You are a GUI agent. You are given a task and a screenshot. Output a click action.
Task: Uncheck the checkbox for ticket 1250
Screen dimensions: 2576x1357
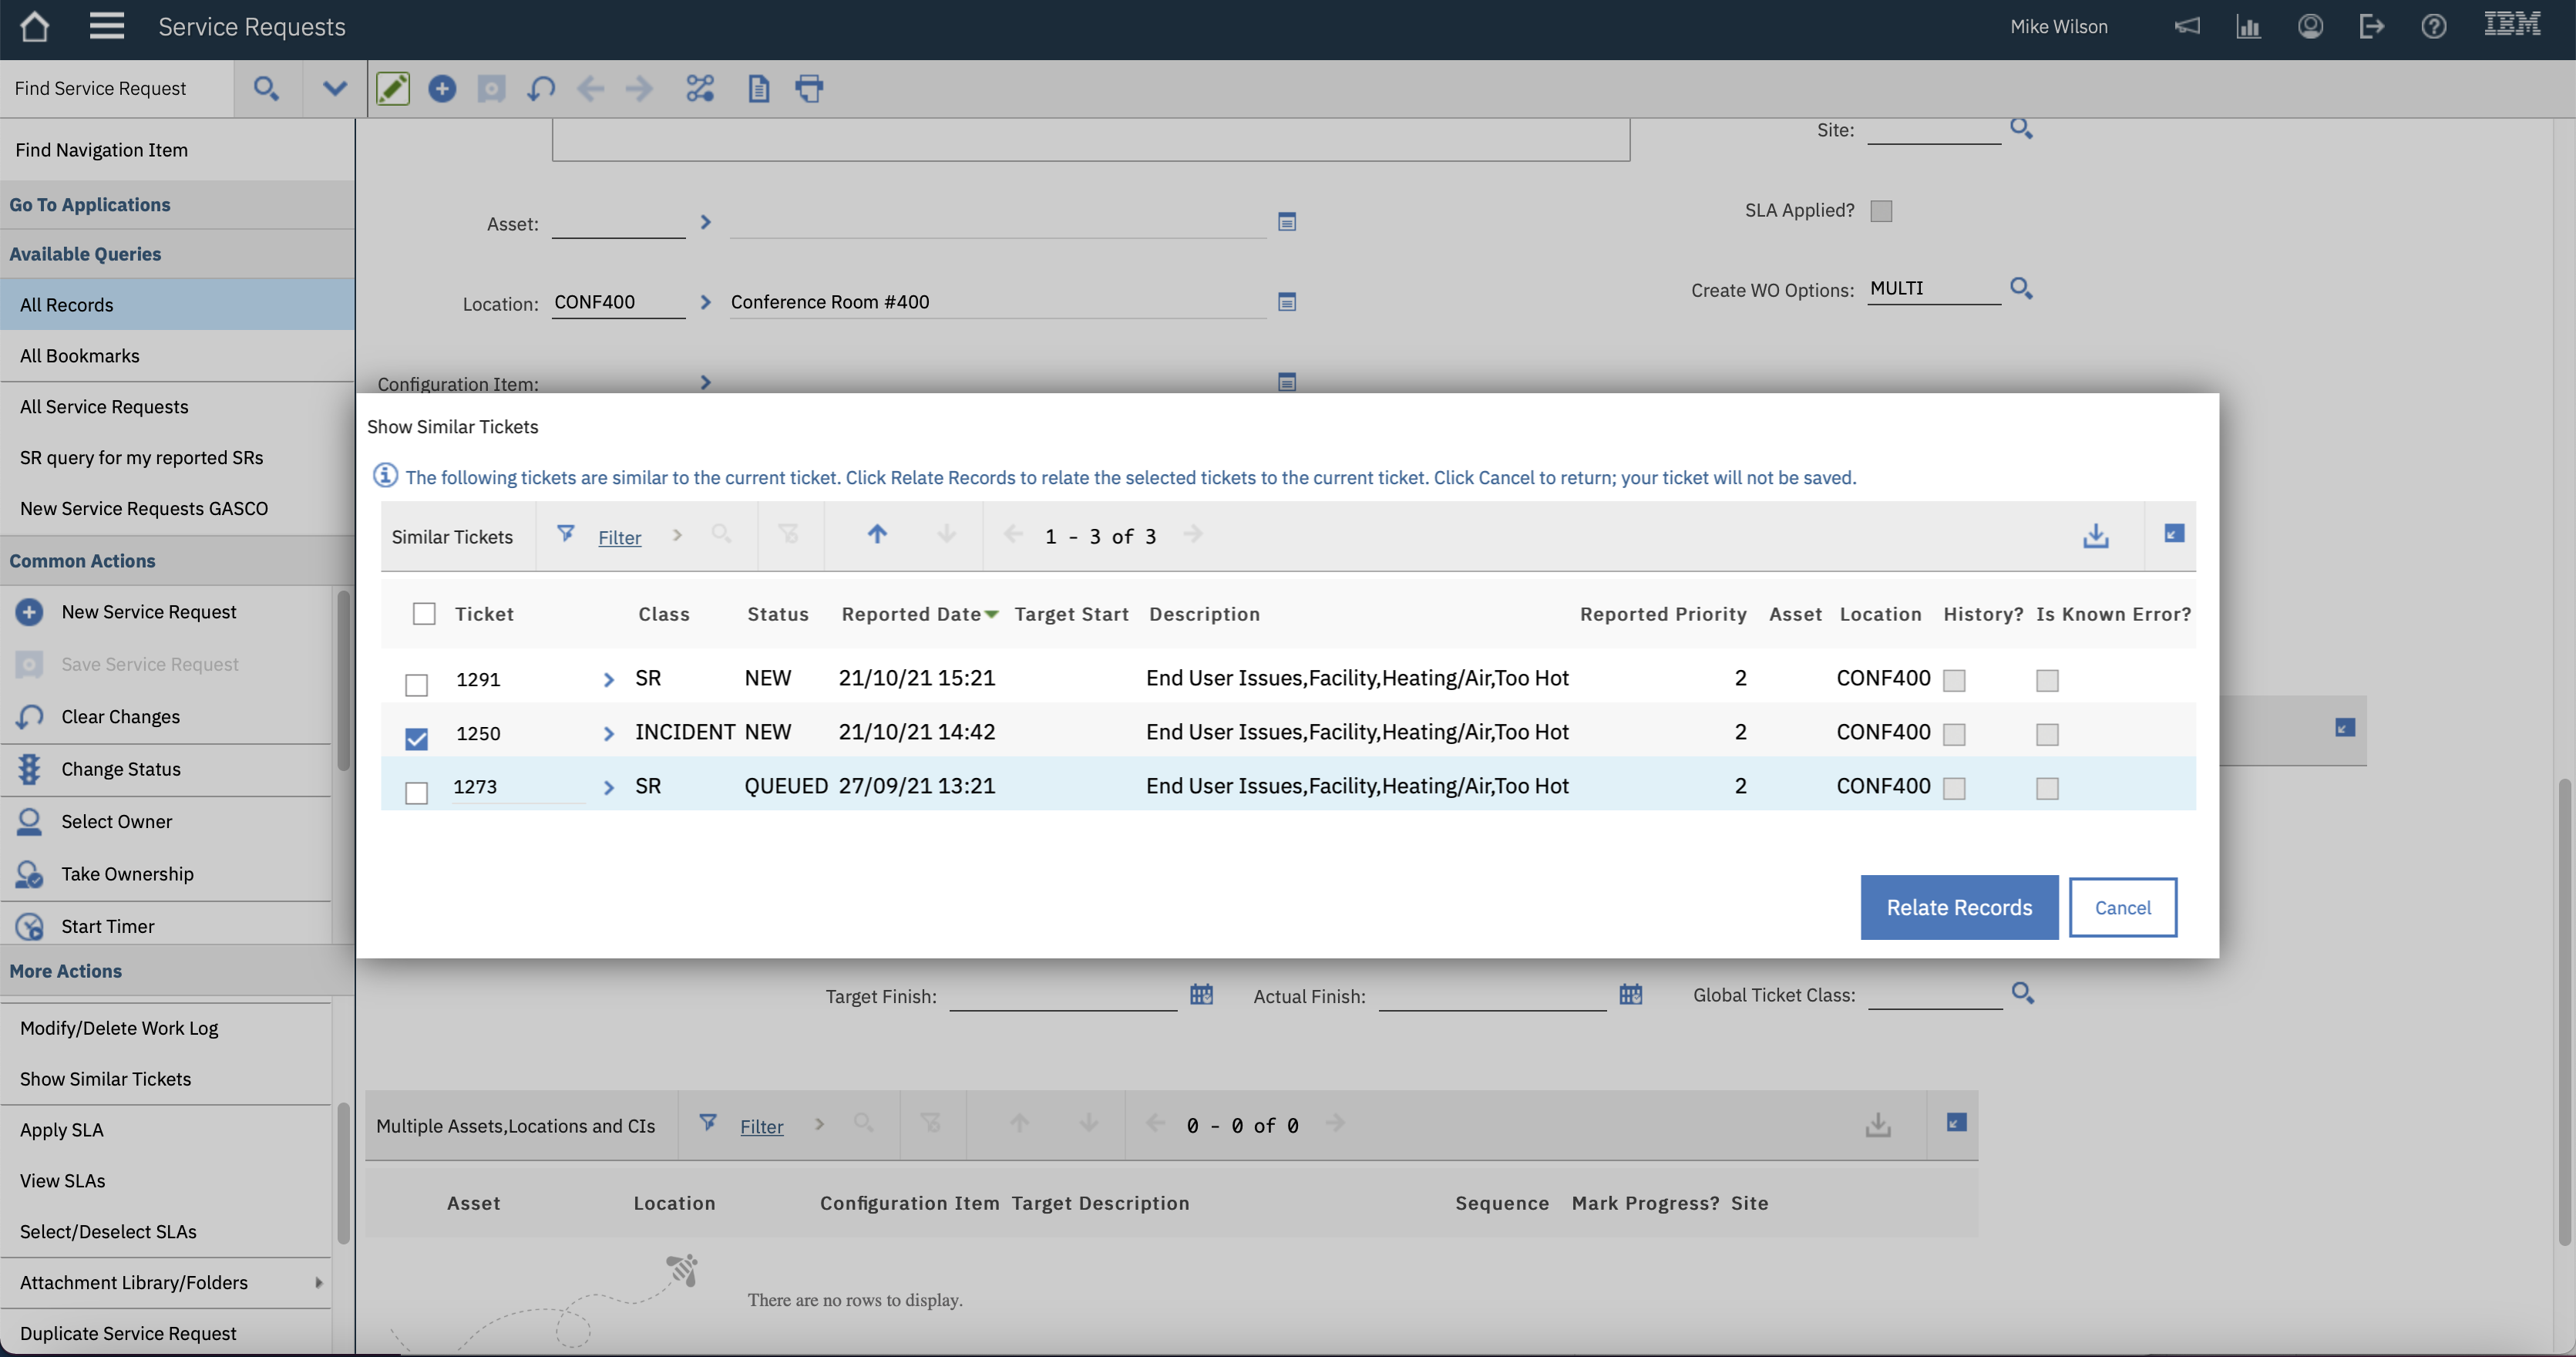(x=416, y=739)
